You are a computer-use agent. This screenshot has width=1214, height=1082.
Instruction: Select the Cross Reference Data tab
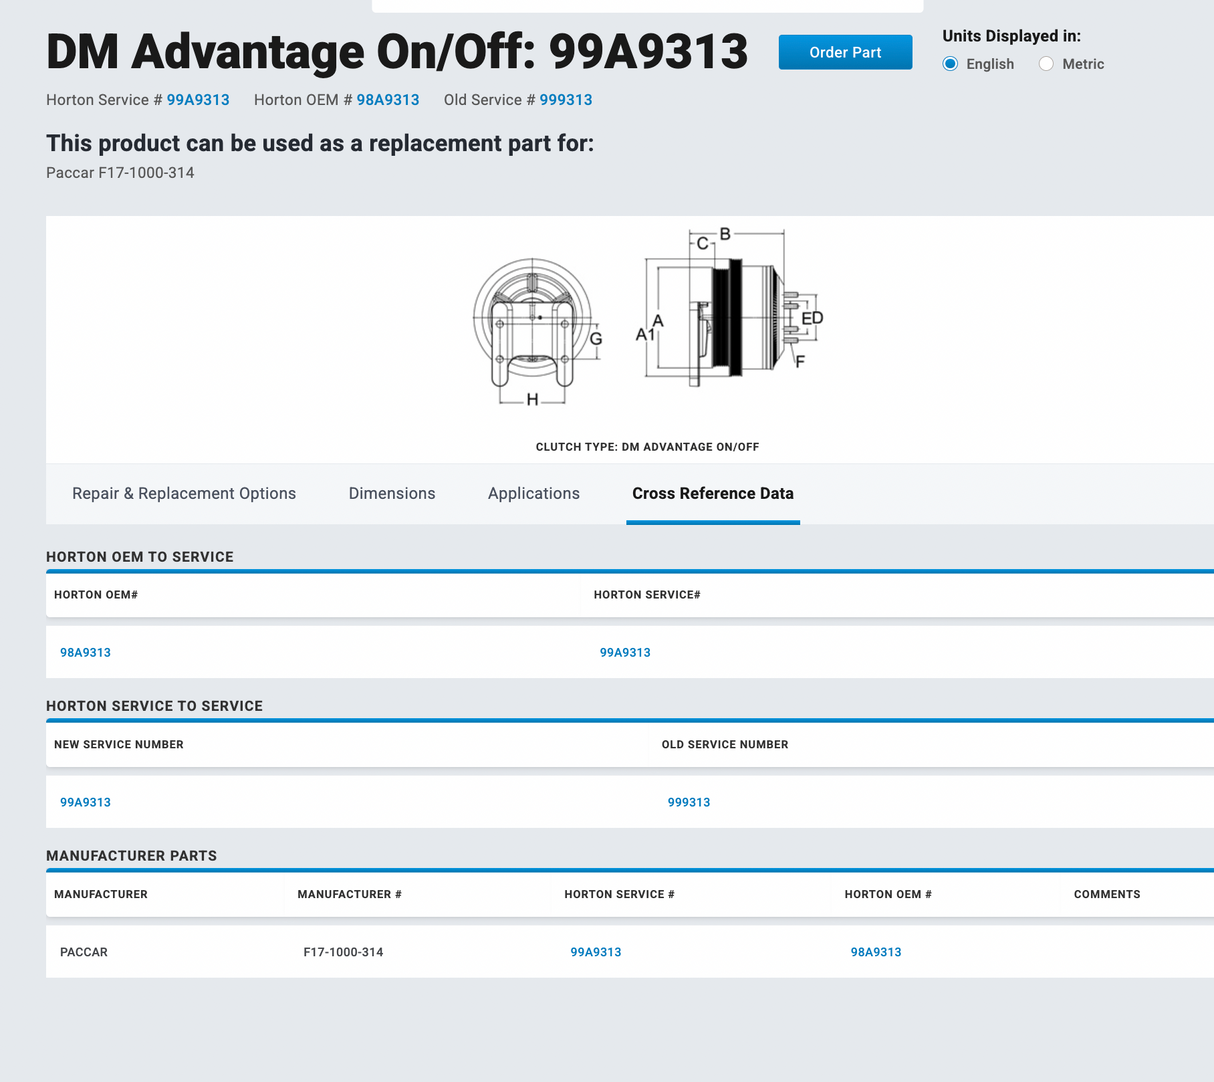713,493
